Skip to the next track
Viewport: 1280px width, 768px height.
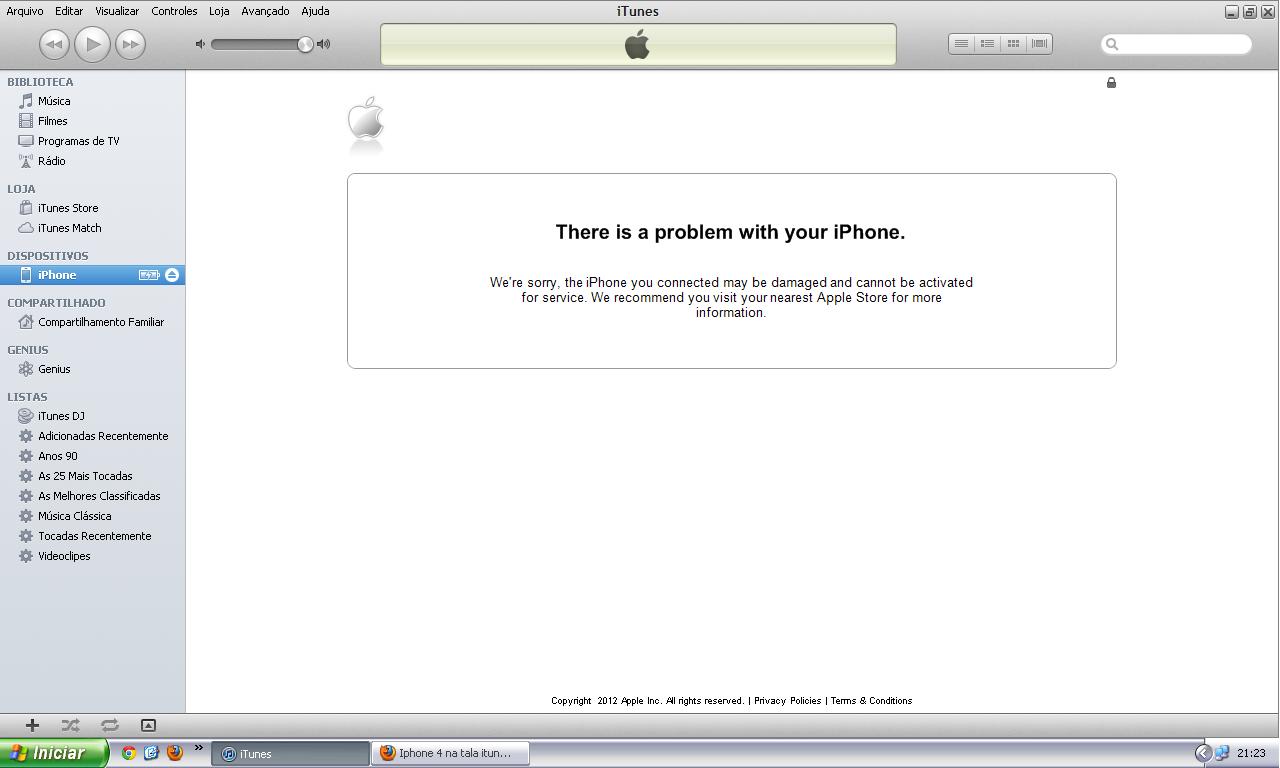(x=130, y=44)
